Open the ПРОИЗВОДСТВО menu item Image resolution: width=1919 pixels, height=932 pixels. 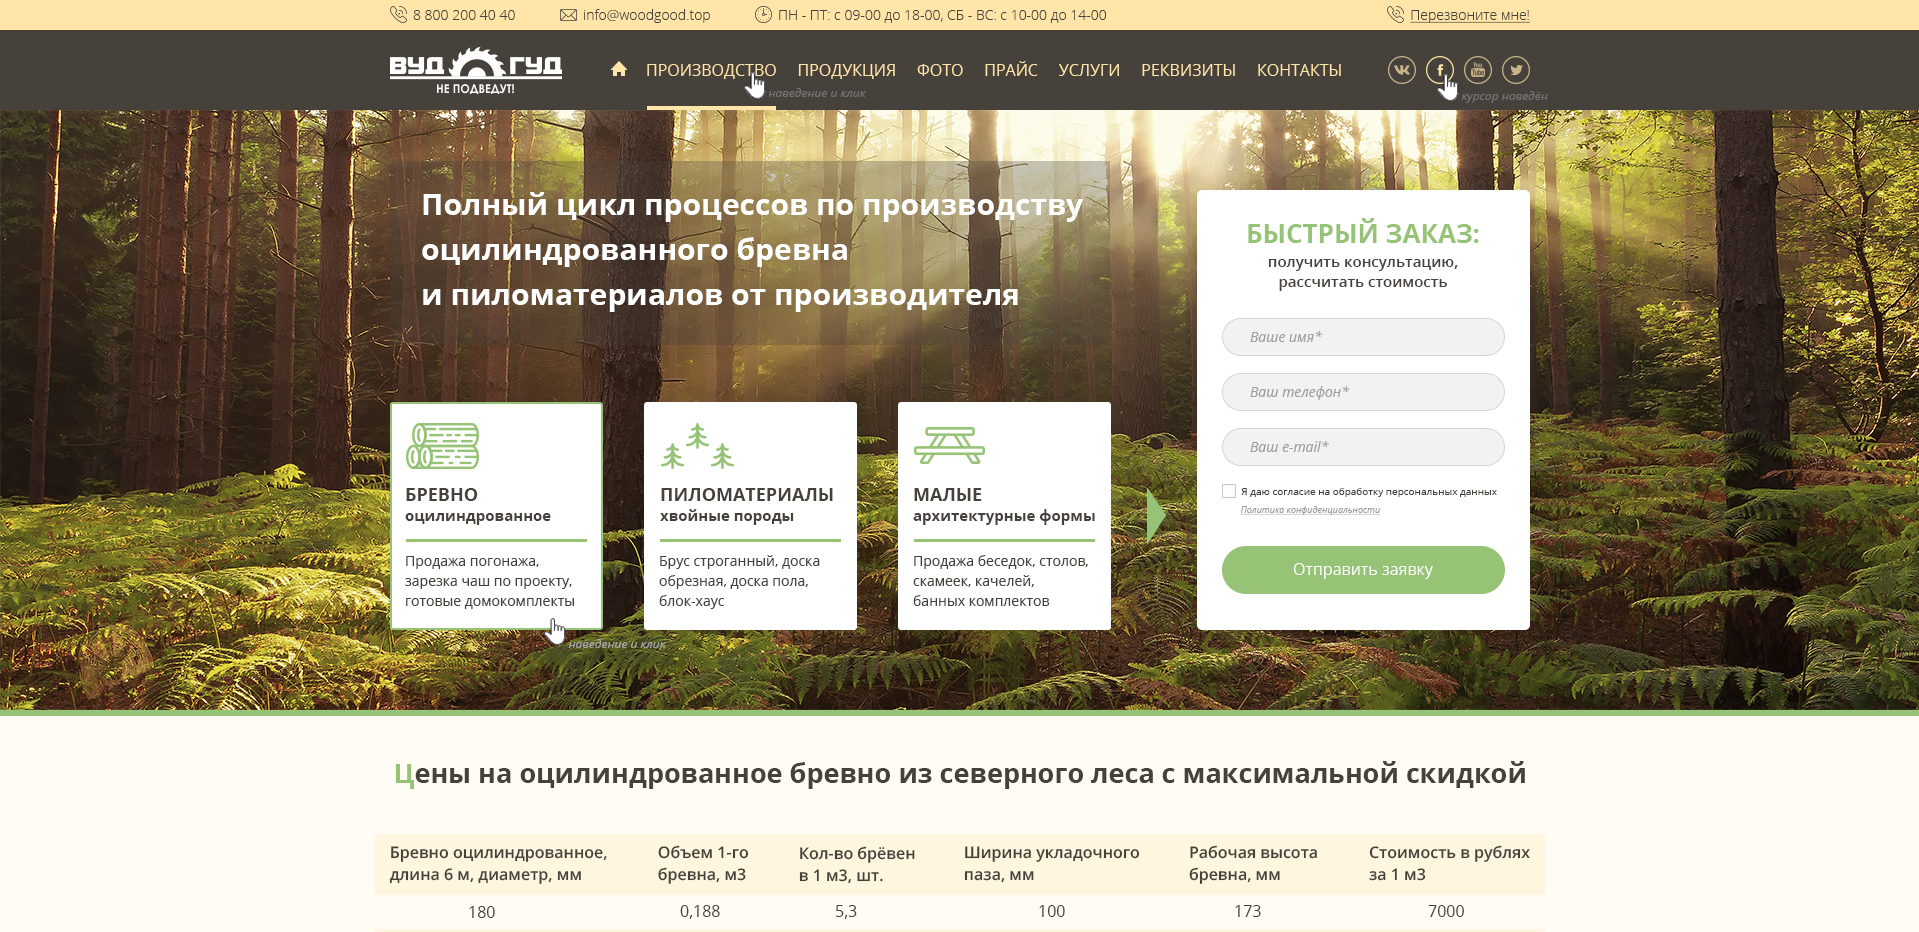[x=711, y=70]
